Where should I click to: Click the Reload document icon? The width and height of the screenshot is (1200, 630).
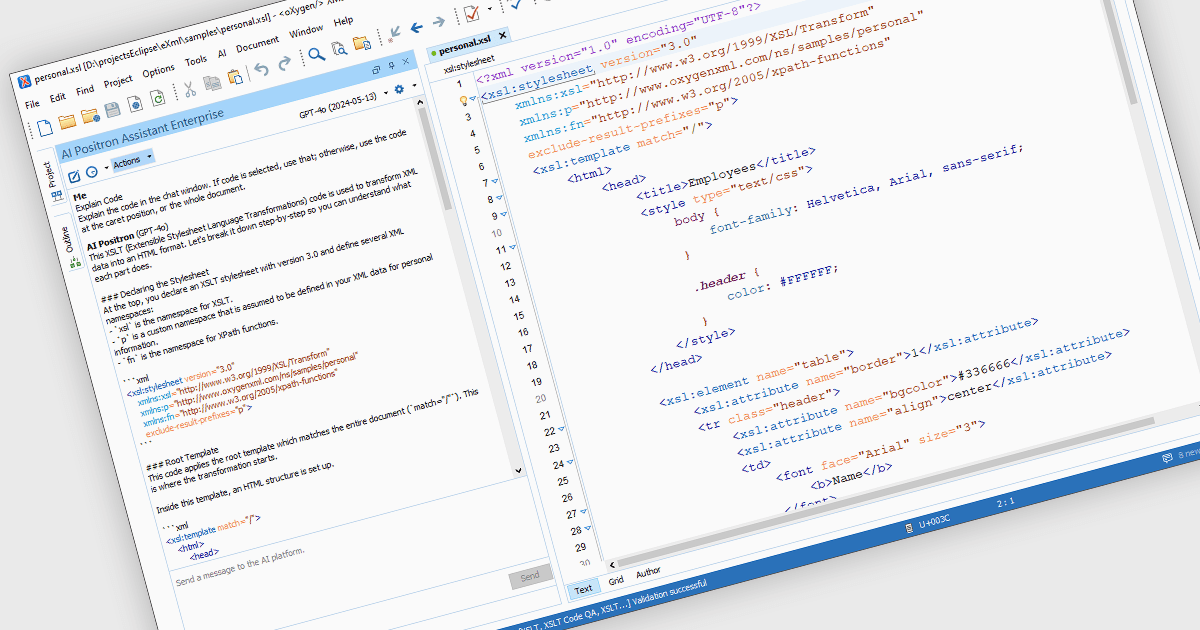click(x=157, y=98)
